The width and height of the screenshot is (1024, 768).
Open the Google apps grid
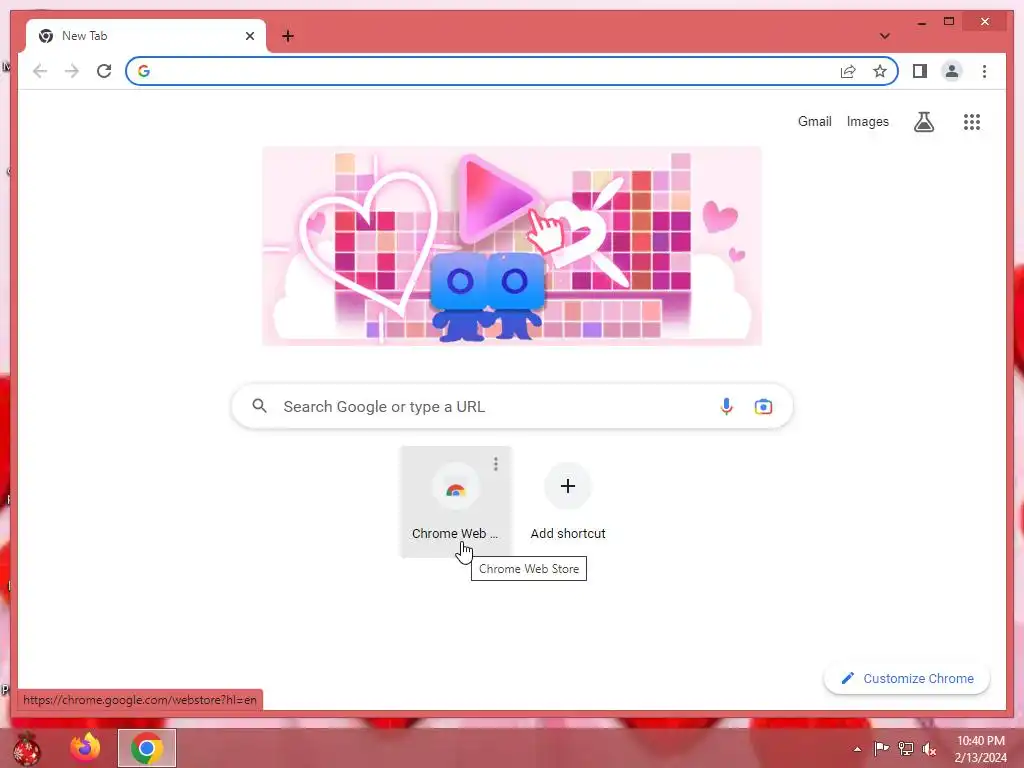pyautogui.click(x=972, y=121)
